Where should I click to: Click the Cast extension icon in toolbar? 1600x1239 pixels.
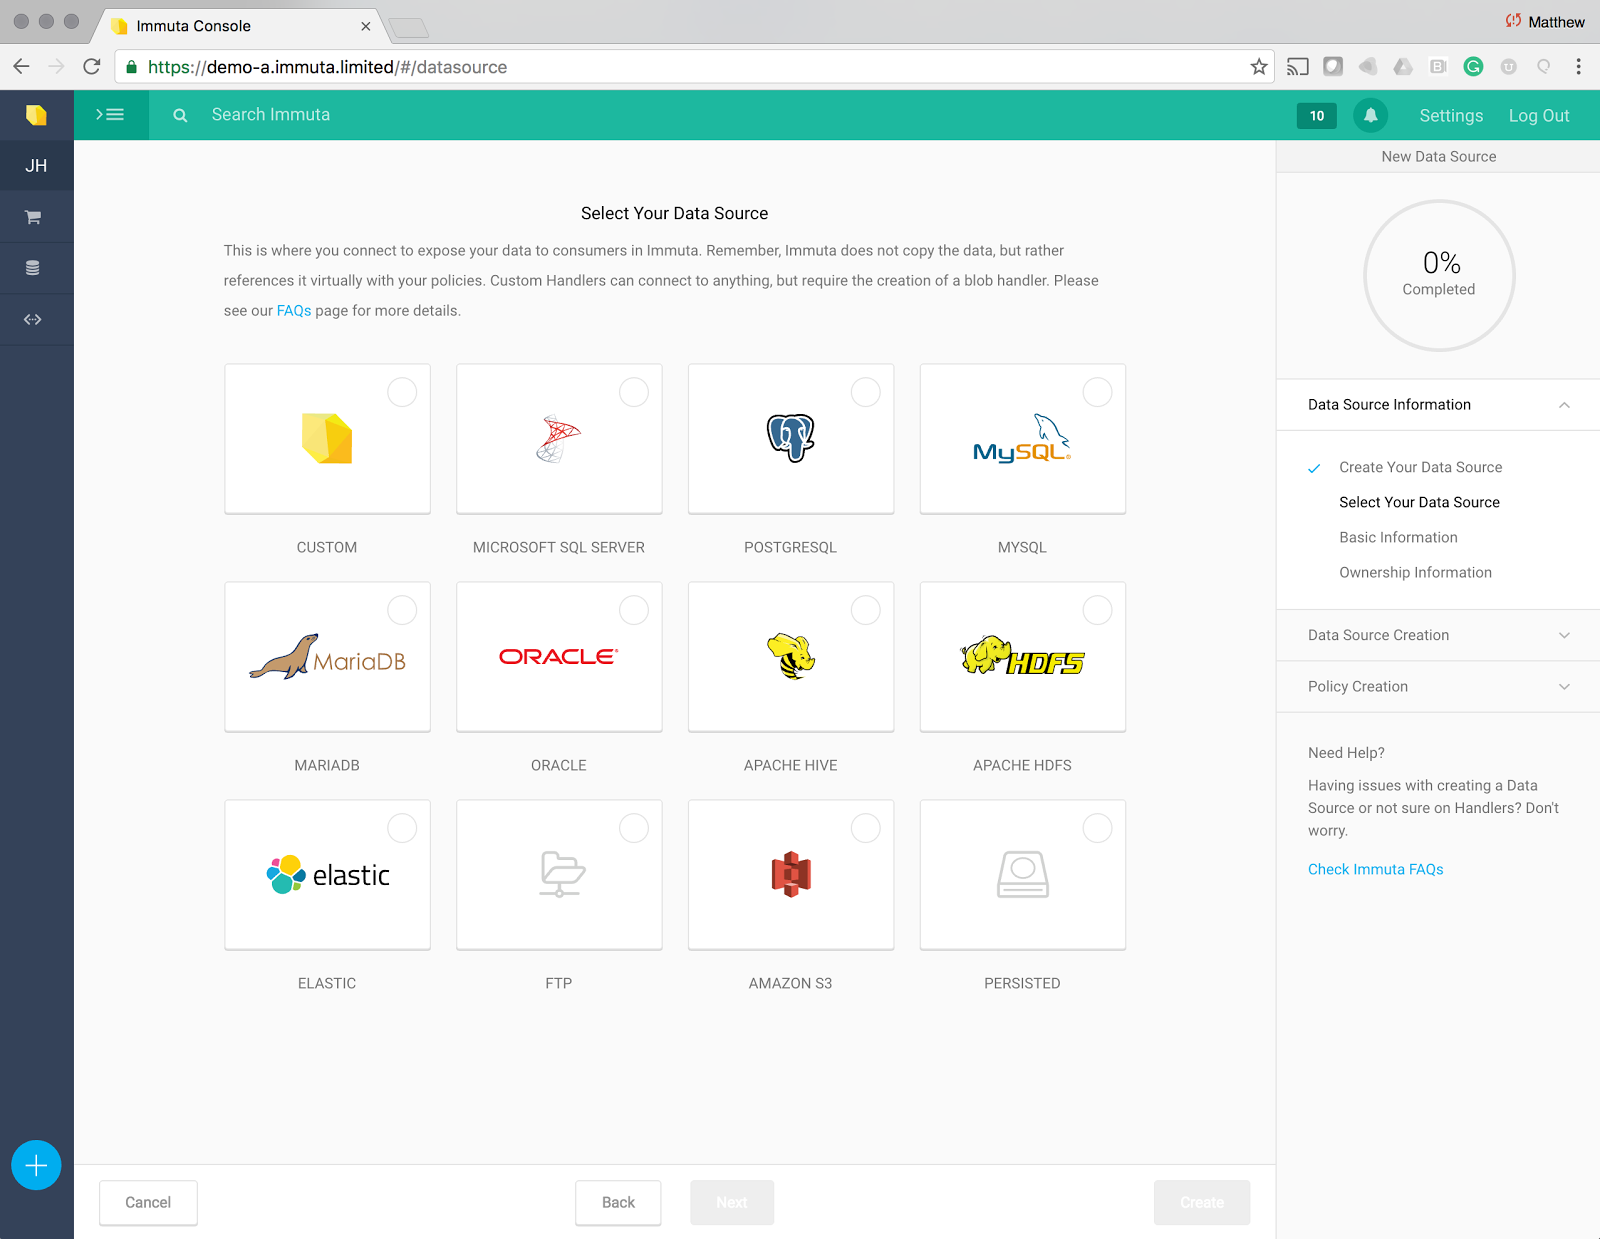coord(1297,67)
